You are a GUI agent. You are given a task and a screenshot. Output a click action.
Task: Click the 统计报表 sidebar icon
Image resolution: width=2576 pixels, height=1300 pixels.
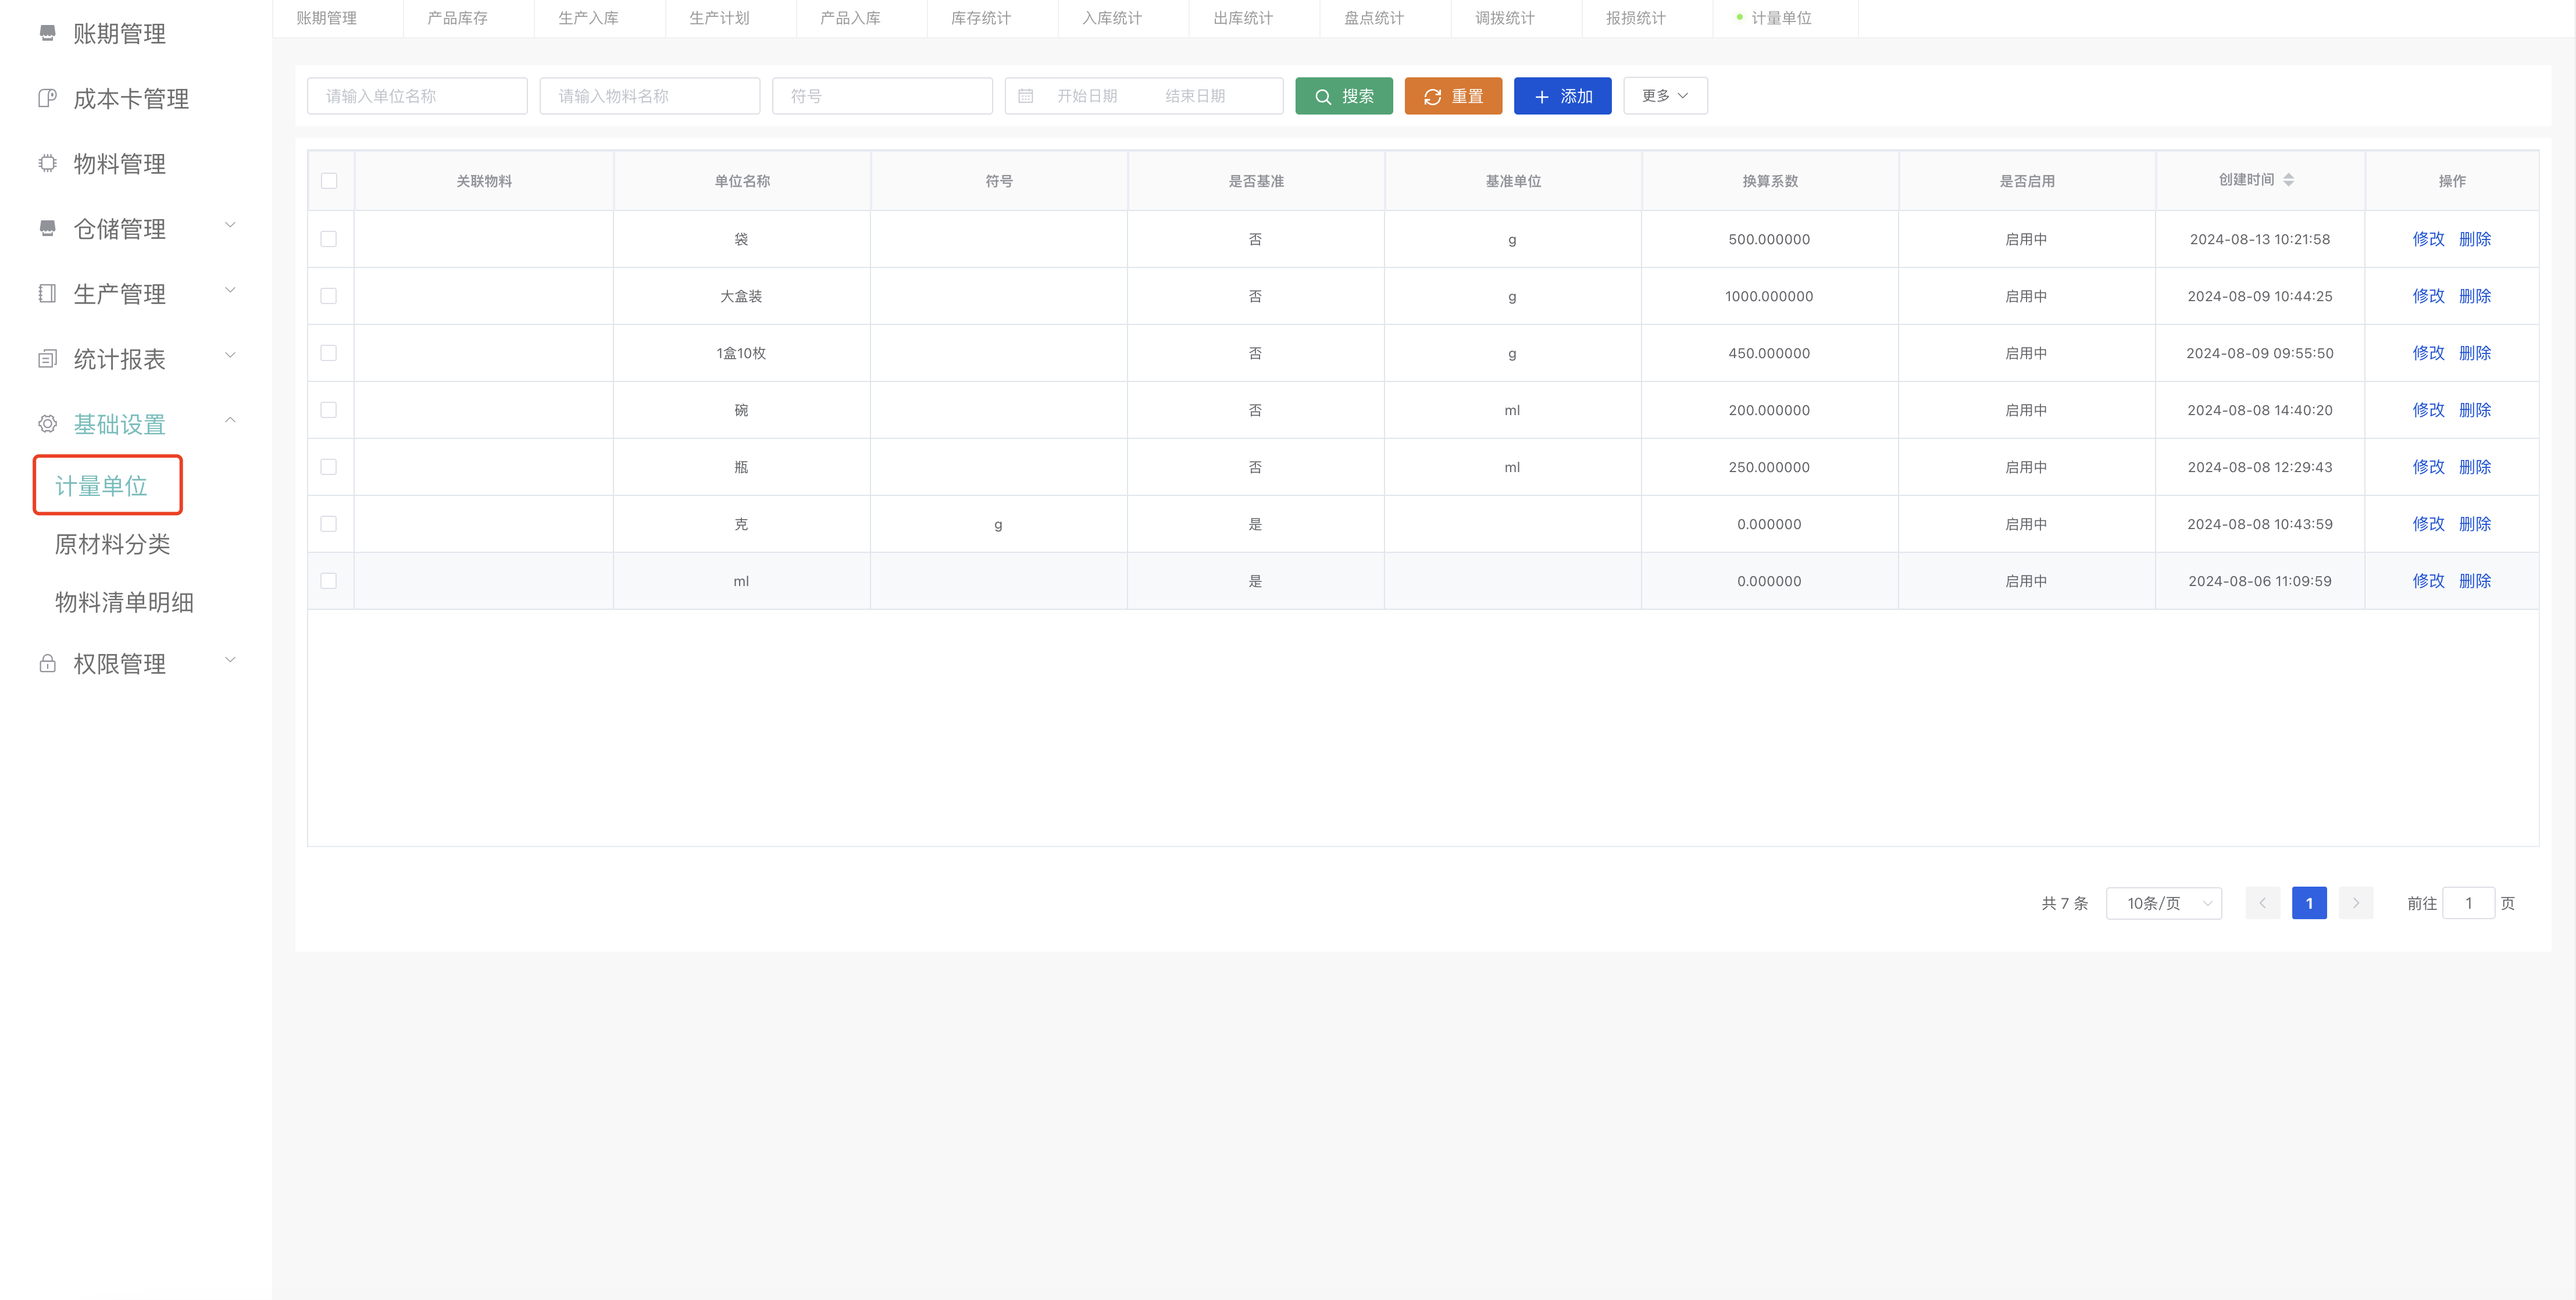click(47, 359)
